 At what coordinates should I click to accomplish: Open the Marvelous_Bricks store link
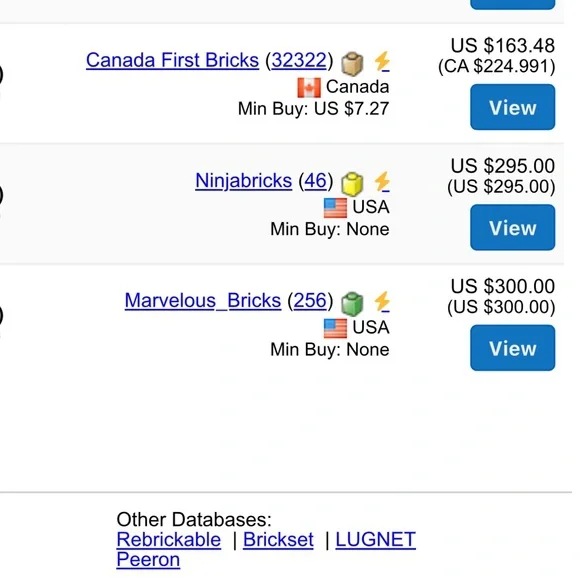coord(203,301)
